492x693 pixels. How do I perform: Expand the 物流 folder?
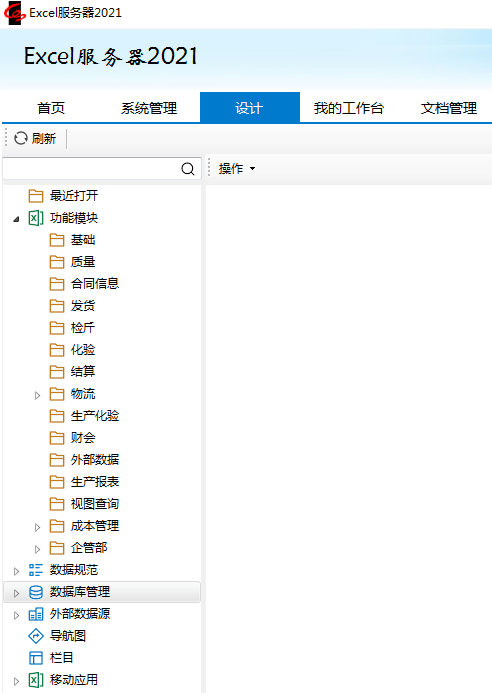(38, 395)
